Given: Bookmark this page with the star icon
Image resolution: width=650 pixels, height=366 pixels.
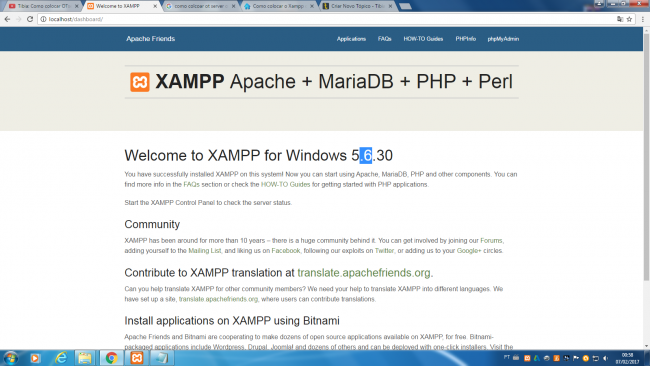Looking at the screenshot, I should click(629, 19).
